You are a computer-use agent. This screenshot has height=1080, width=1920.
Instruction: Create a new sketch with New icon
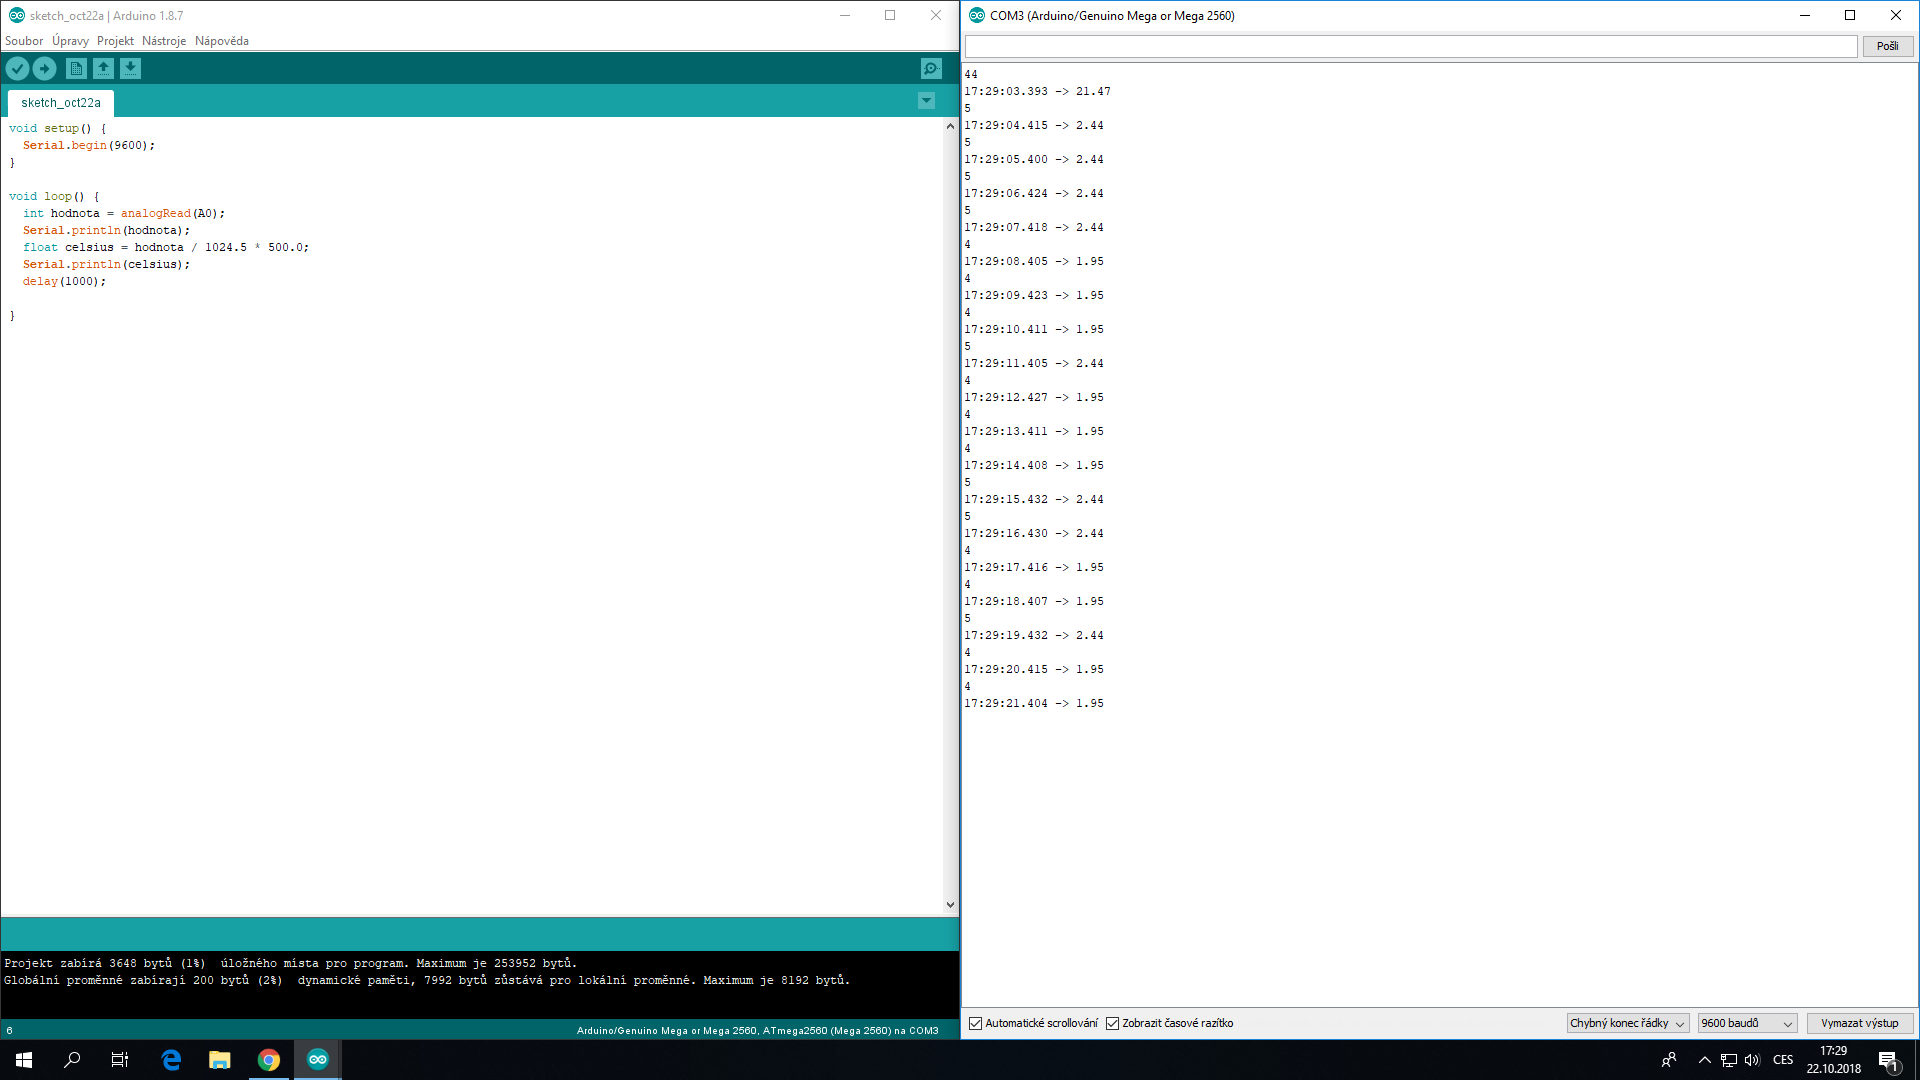click(x=76, y=68)
